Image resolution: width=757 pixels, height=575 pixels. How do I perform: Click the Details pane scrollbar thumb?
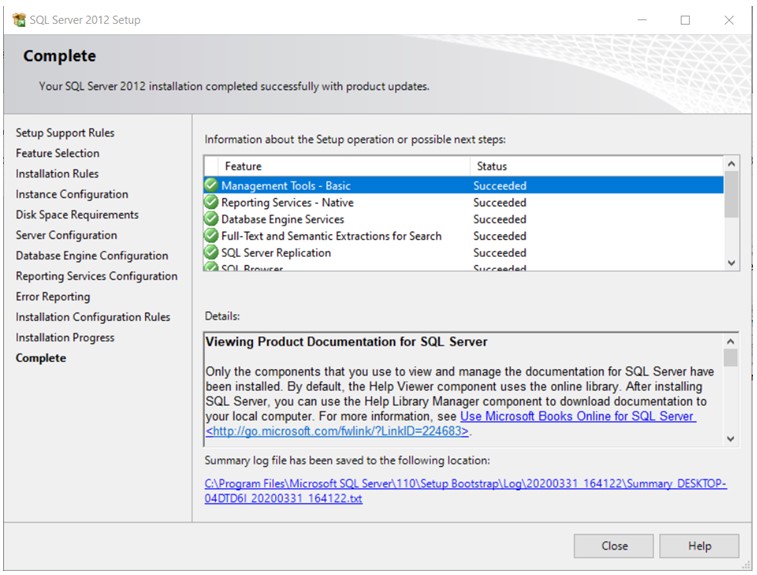pos(730,358)
